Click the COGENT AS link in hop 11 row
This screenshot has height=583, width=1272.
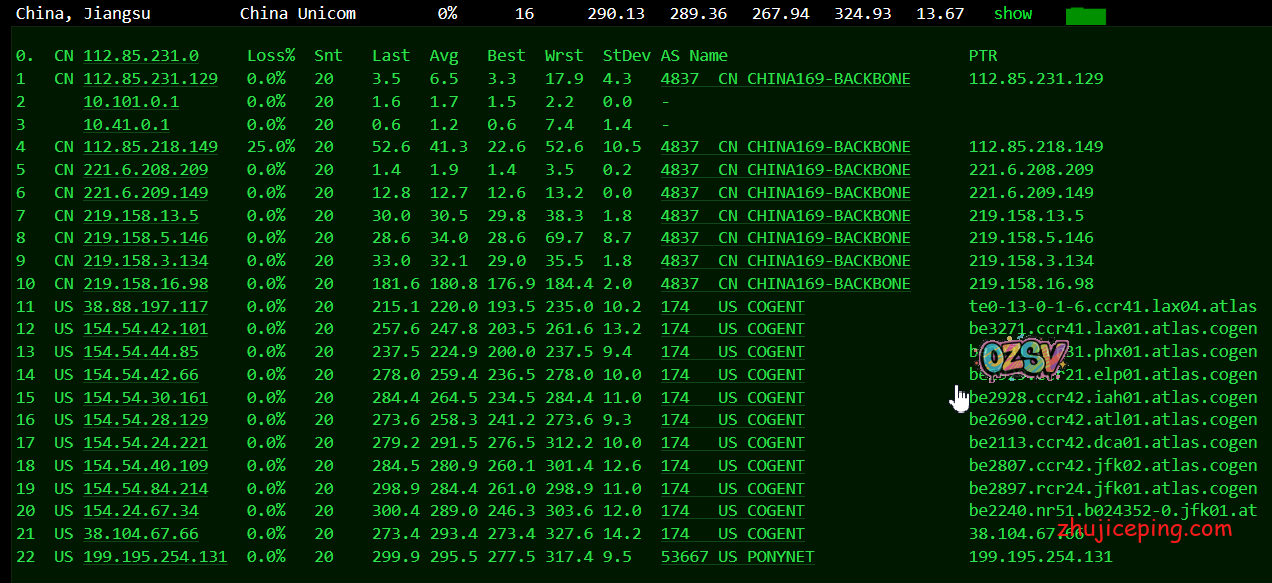coord(732,307)
